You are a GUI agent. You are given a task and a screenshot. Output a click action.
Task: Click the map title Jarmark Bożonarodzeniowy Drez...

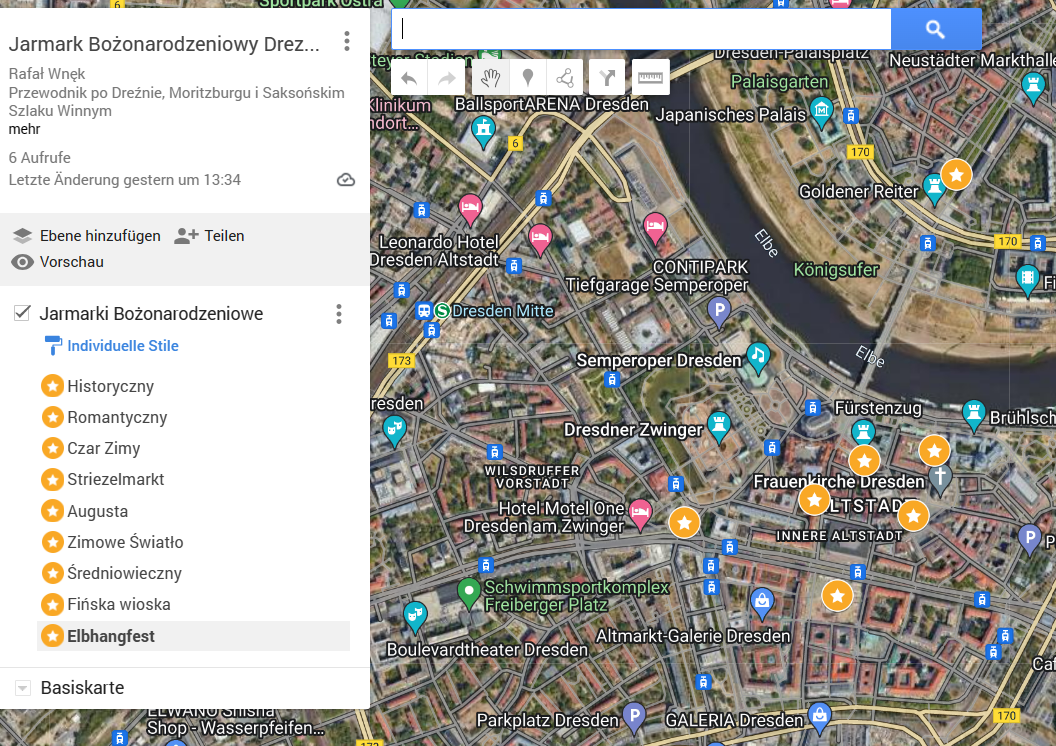164,44
